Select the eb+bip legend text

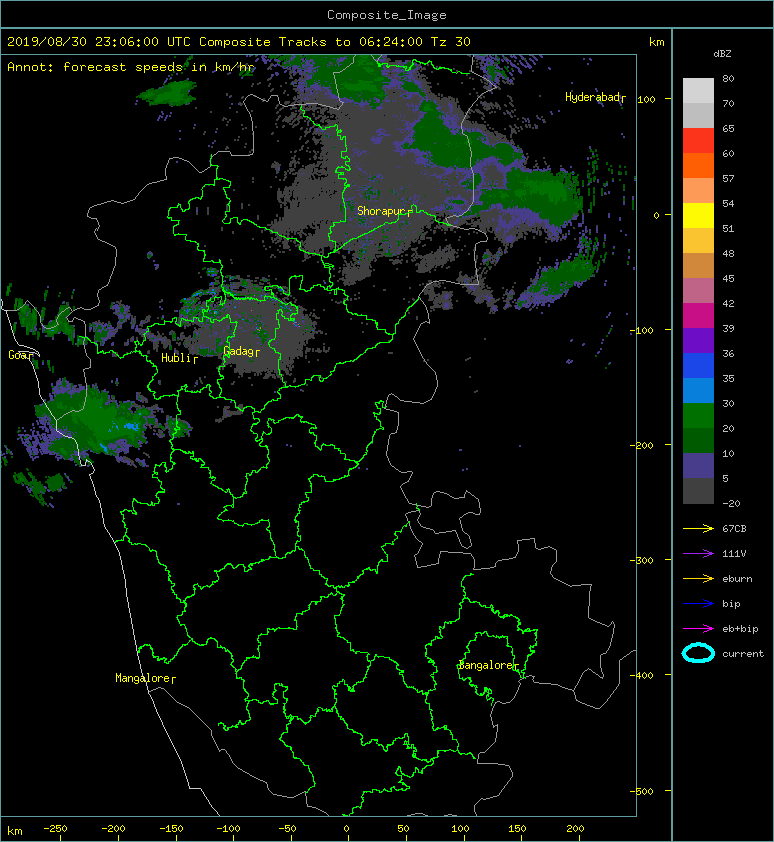coord(740,629)
